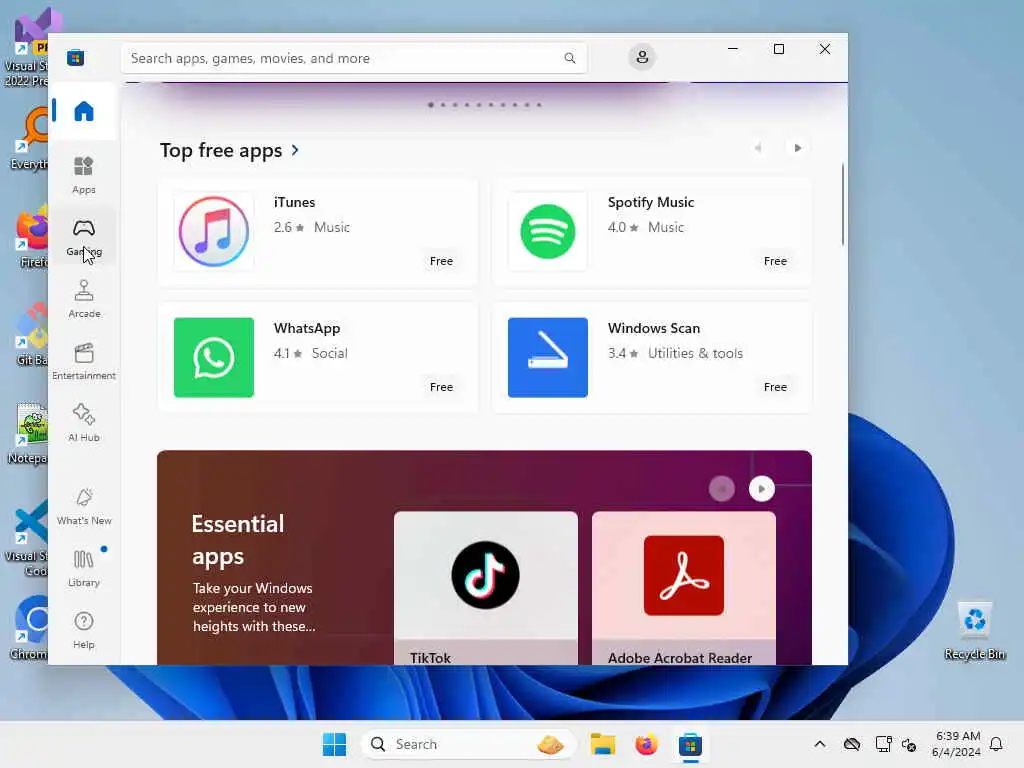Click the Spotify Music Free price label
Viewport: 1024px width, 768px height.
775,261
